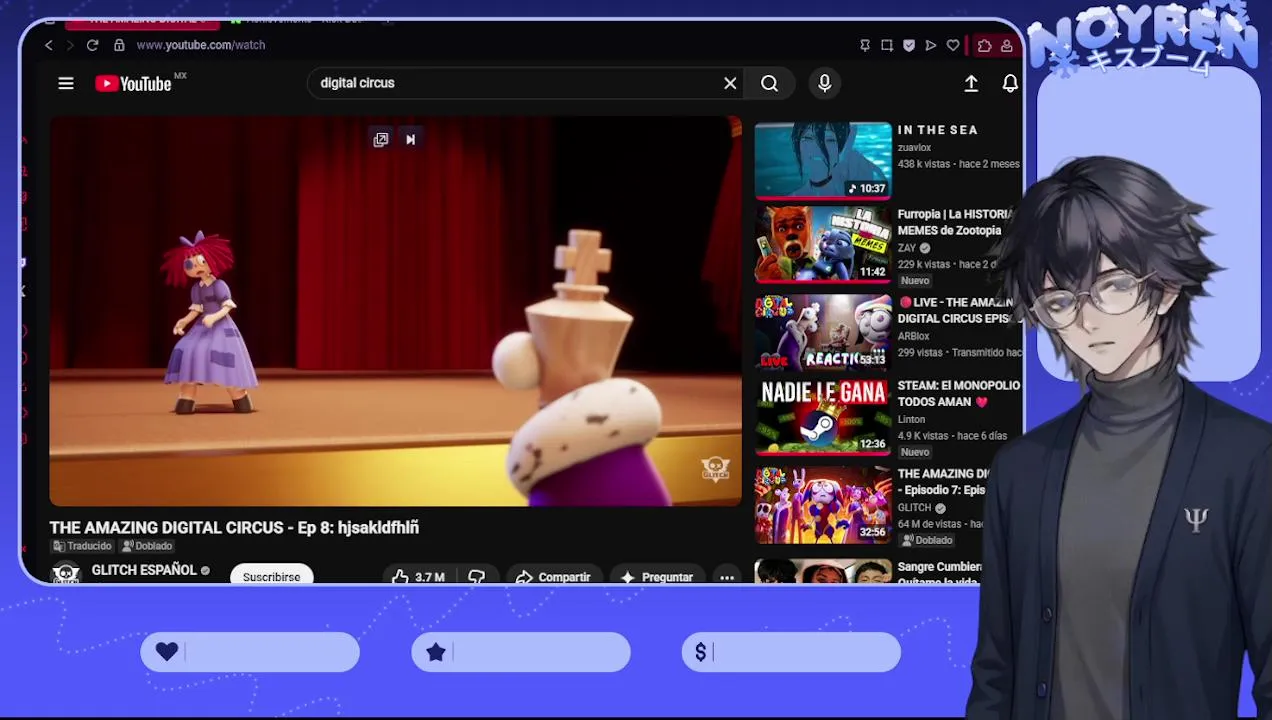Image resolution: width=1272 pixels, height=720 pixels.
Task: Reload the YouTube page
Action: coord(92,45)
